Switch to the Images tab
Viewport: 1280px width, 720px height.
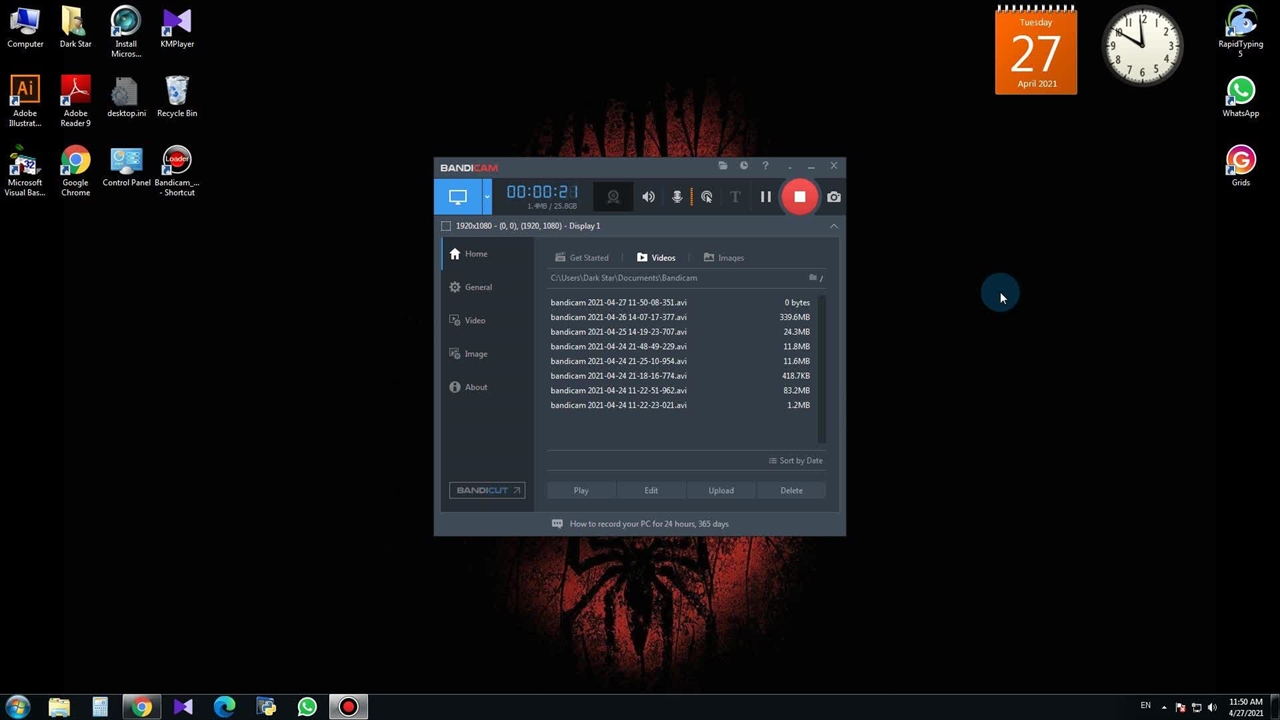click(724, 258)
